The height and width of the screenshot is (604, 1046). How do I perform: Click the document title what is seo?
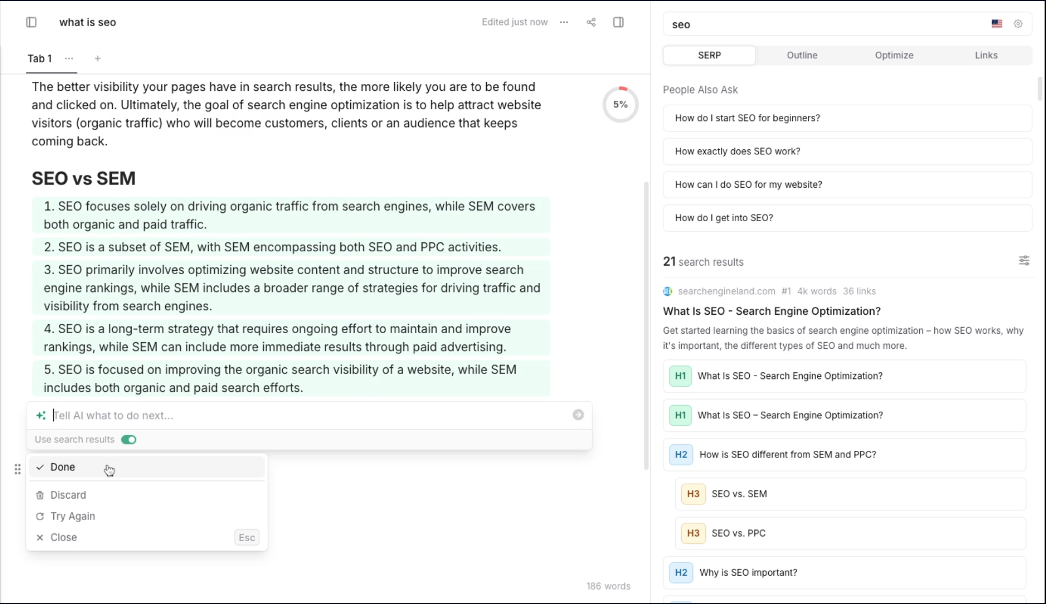click(87, 22)
